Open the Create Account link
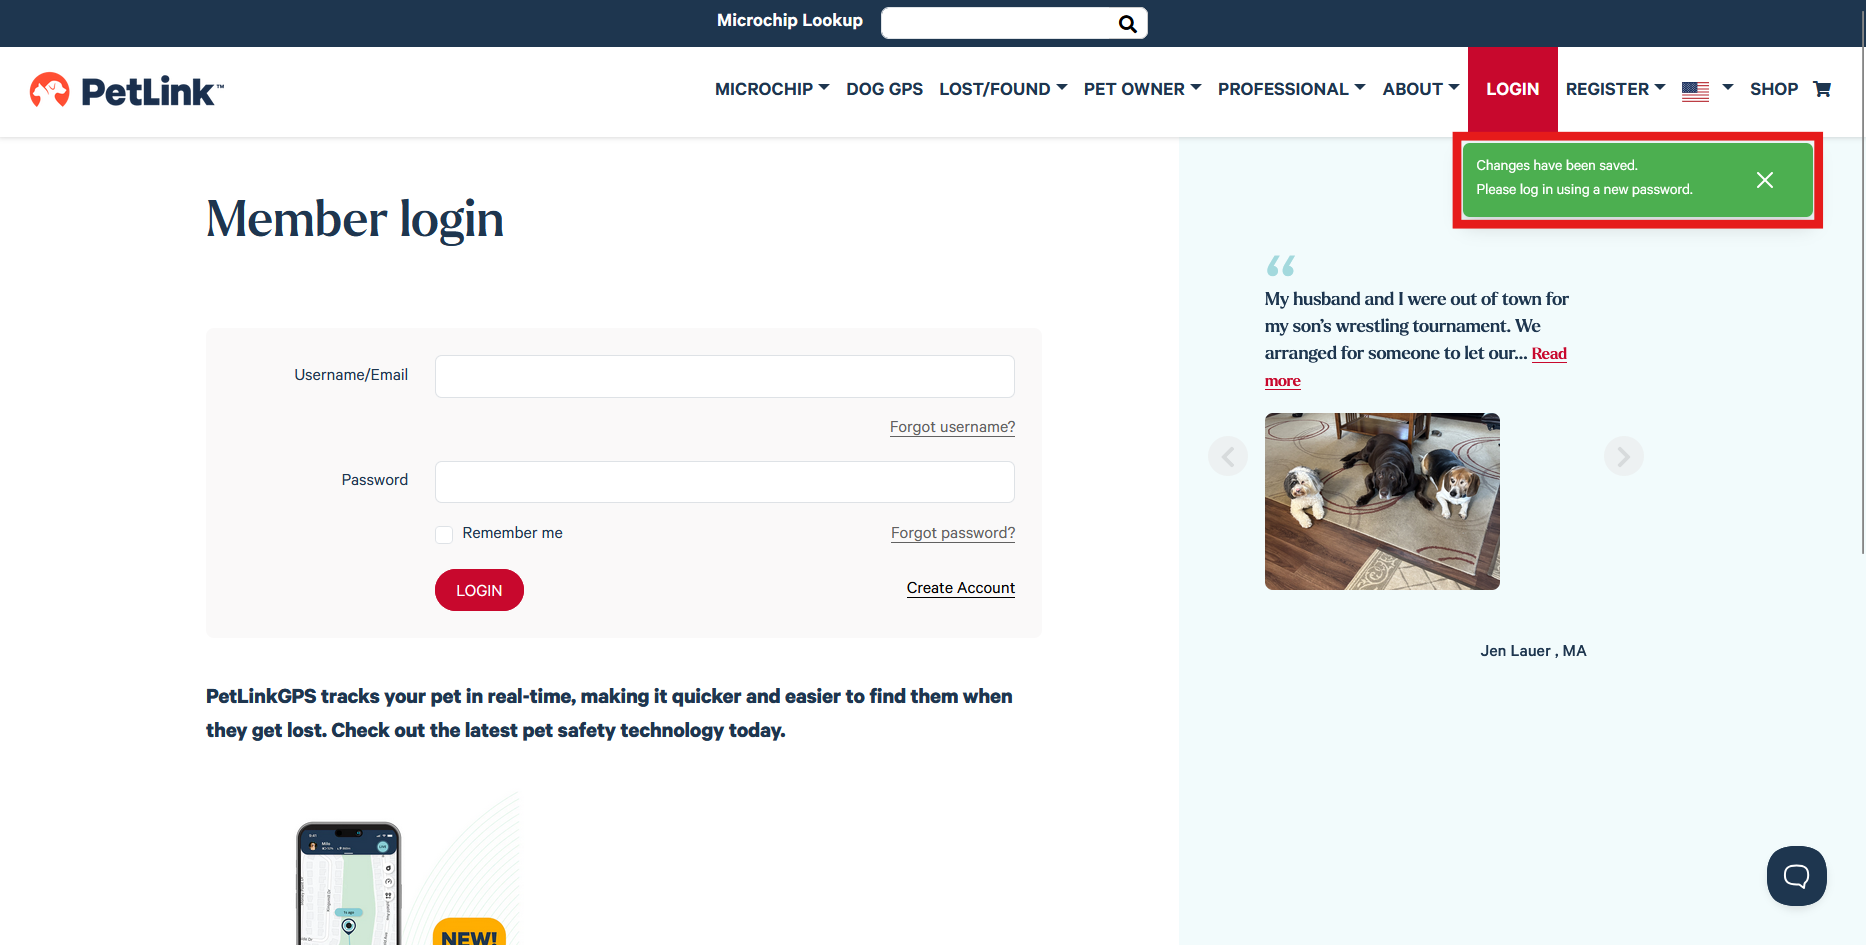This screenshot has height=945, width=1866. [961, 588]
